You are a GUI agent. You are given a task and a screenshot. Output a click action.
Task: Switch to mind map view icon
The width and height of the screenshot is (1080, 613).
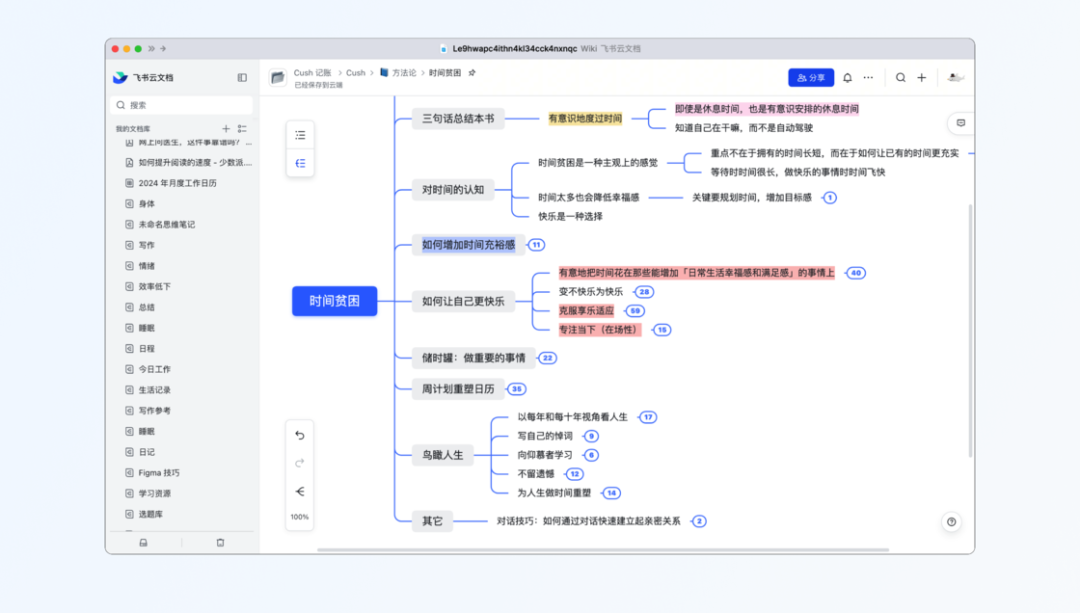(x=300, y=163)
